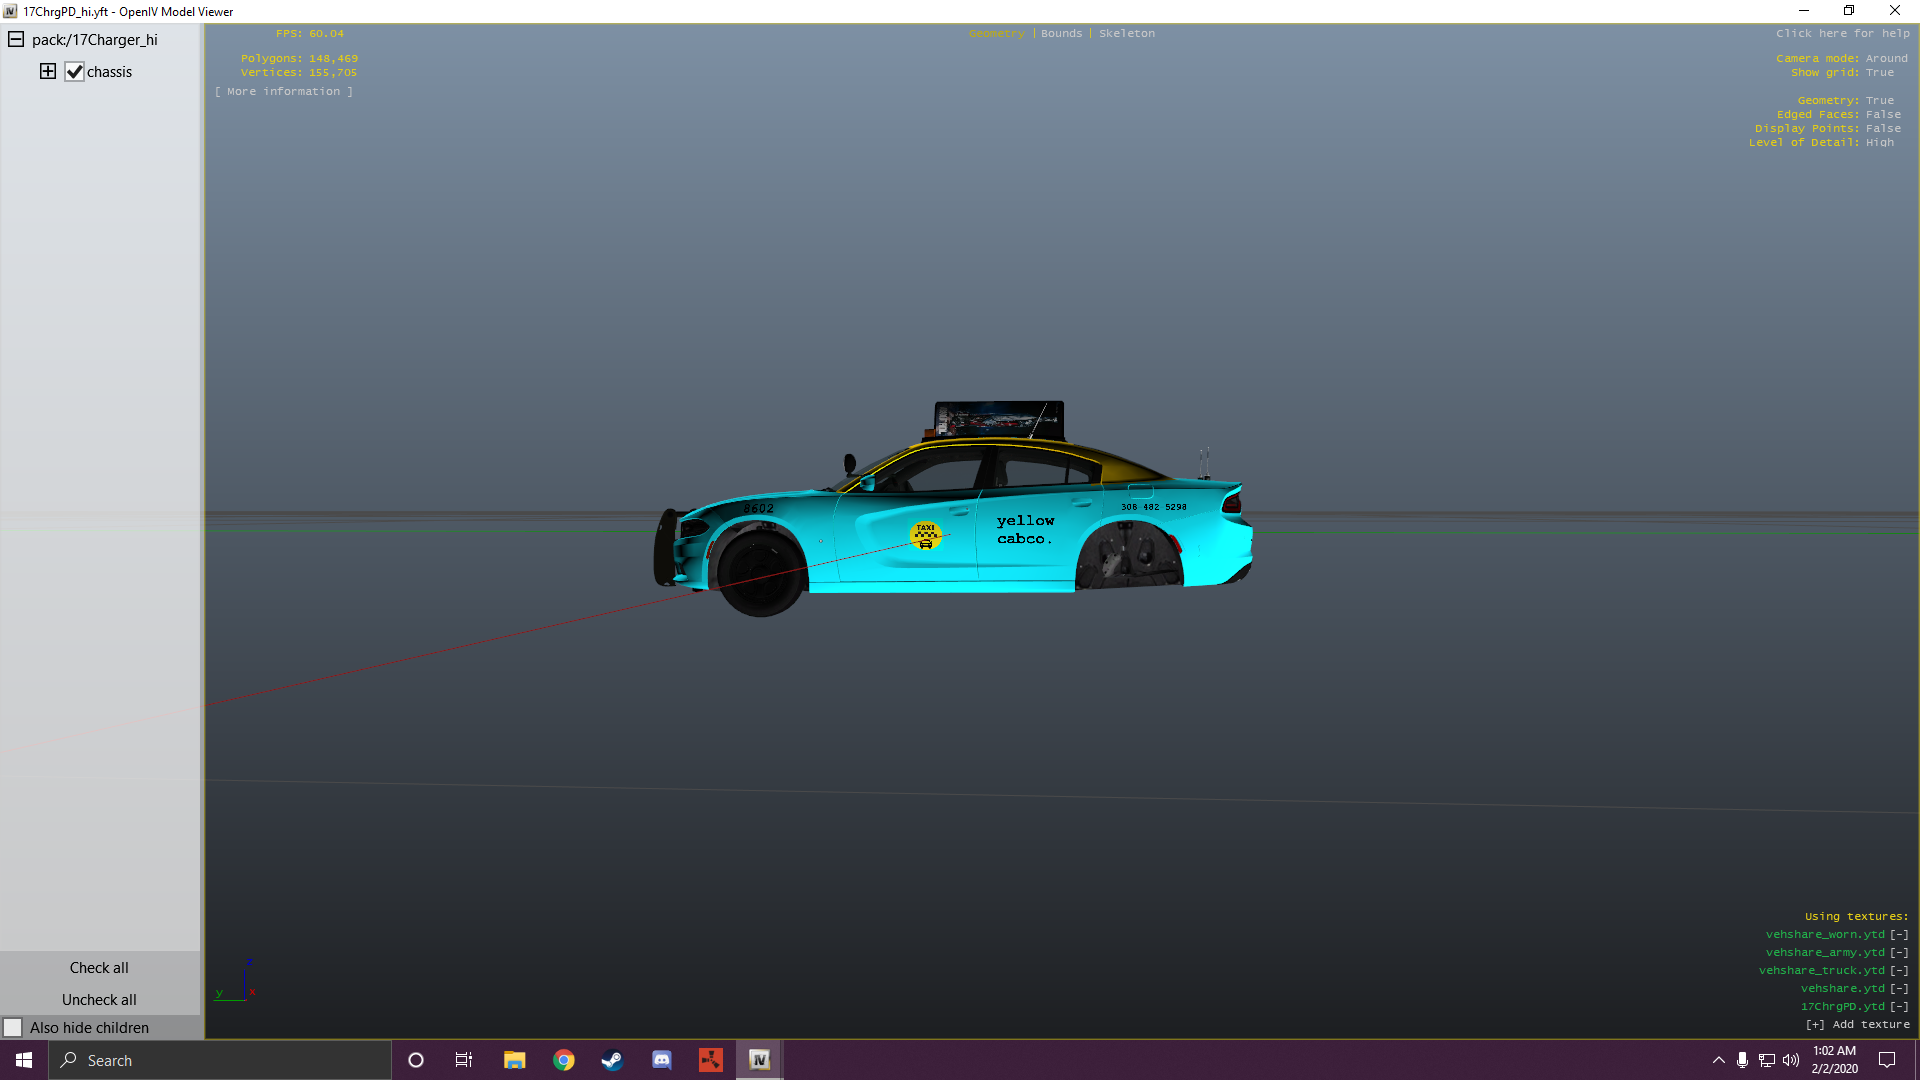Click the Uncheck all button

point(99,999)
